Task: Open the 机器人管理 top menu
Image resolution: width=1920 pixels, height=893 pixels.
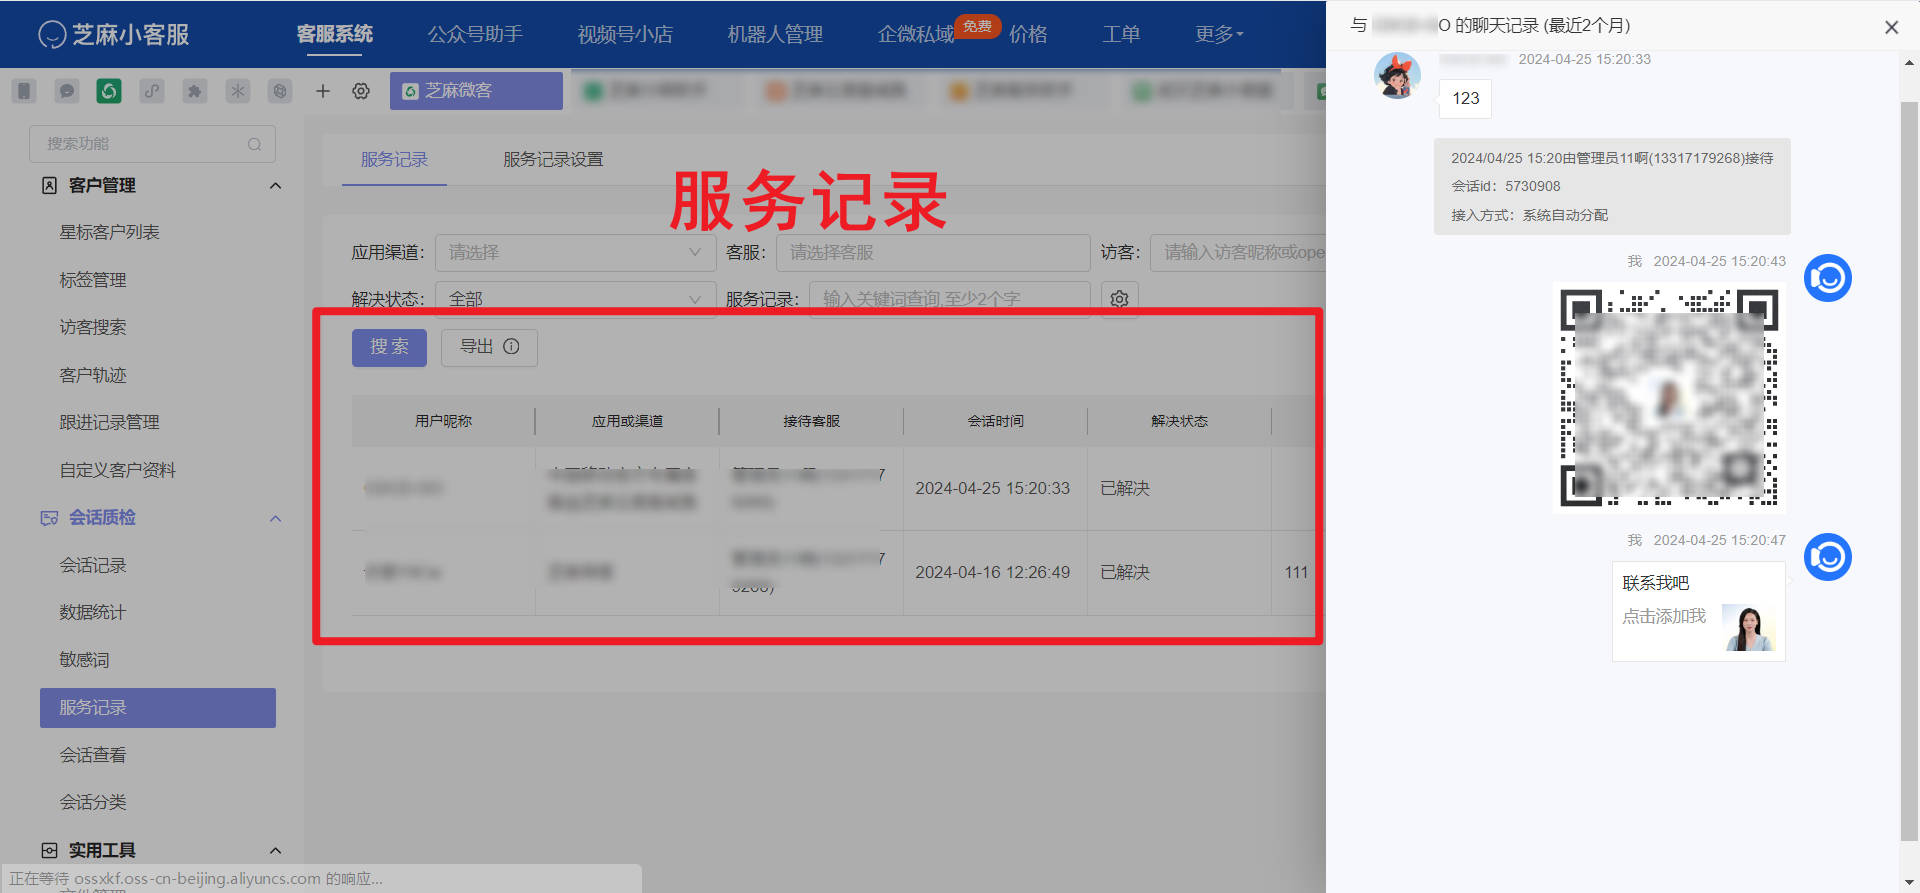Action: point(775,34)
